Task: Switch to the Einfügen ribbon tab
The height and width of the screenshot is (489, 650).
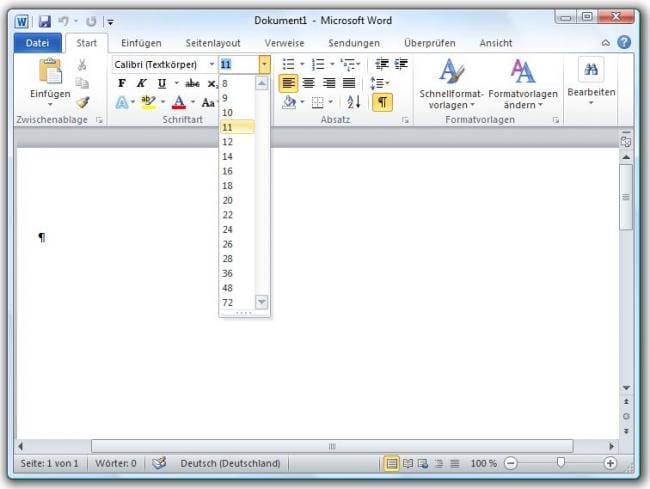Action: pos(141,43)
